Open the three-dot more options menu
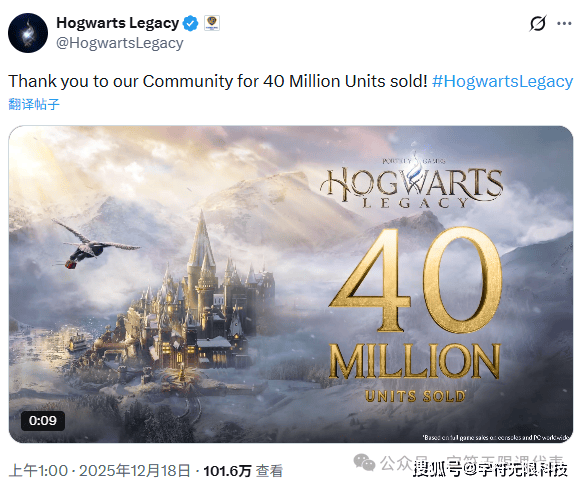Viewport: 582px width, 486px height. [x=564, y=24]
